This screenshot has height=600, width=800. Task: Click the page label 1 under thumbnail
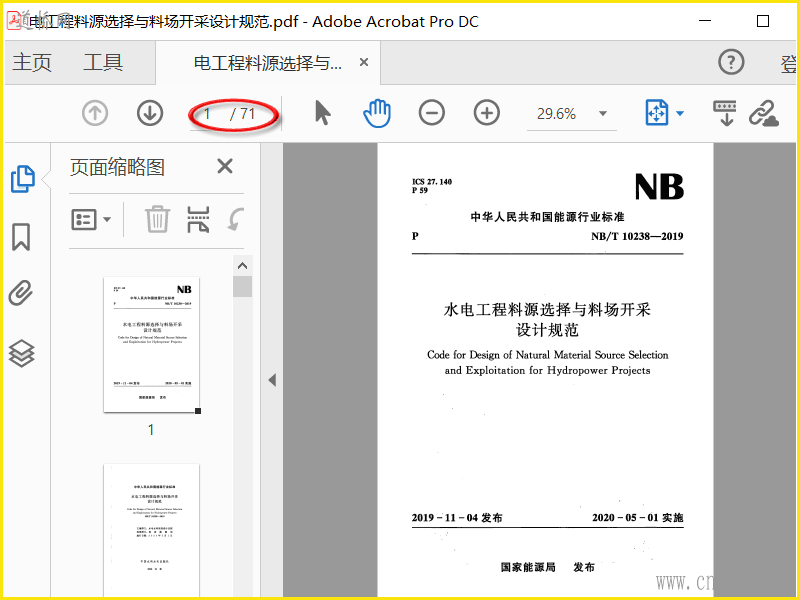(x=151, y=430)
